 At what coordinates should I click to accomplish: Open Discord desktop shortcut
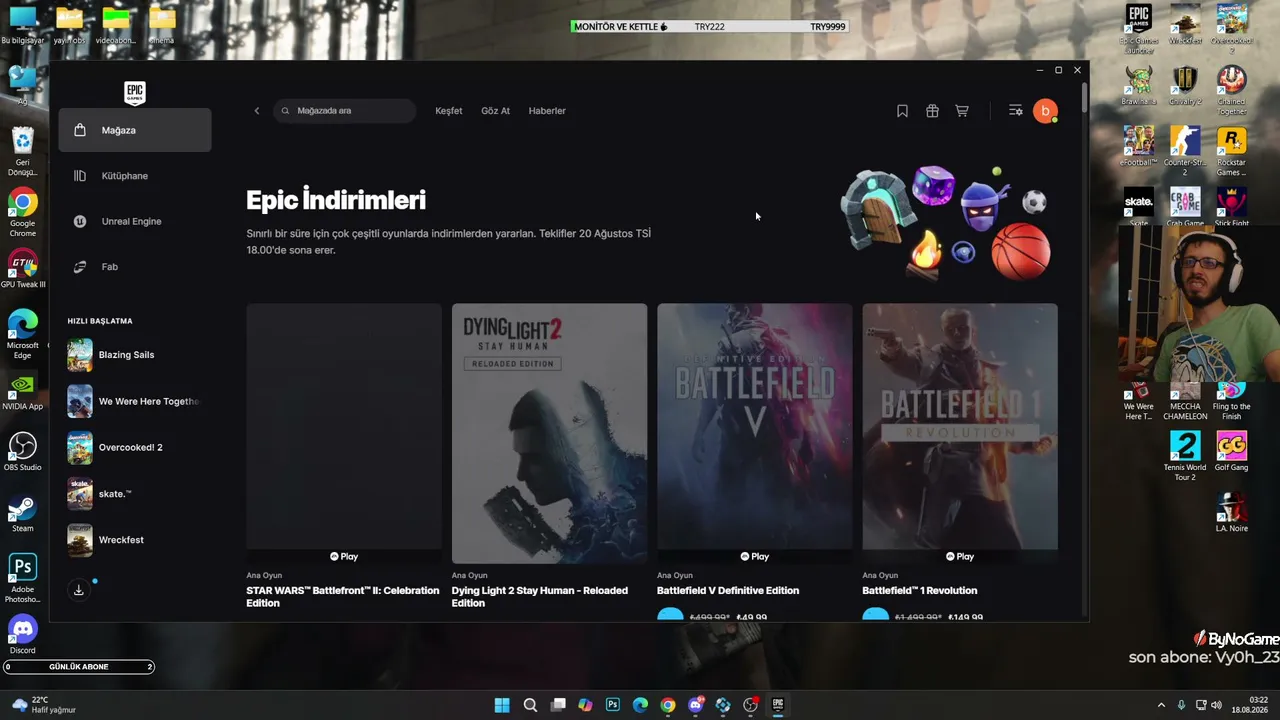click(x=22, y=635)
